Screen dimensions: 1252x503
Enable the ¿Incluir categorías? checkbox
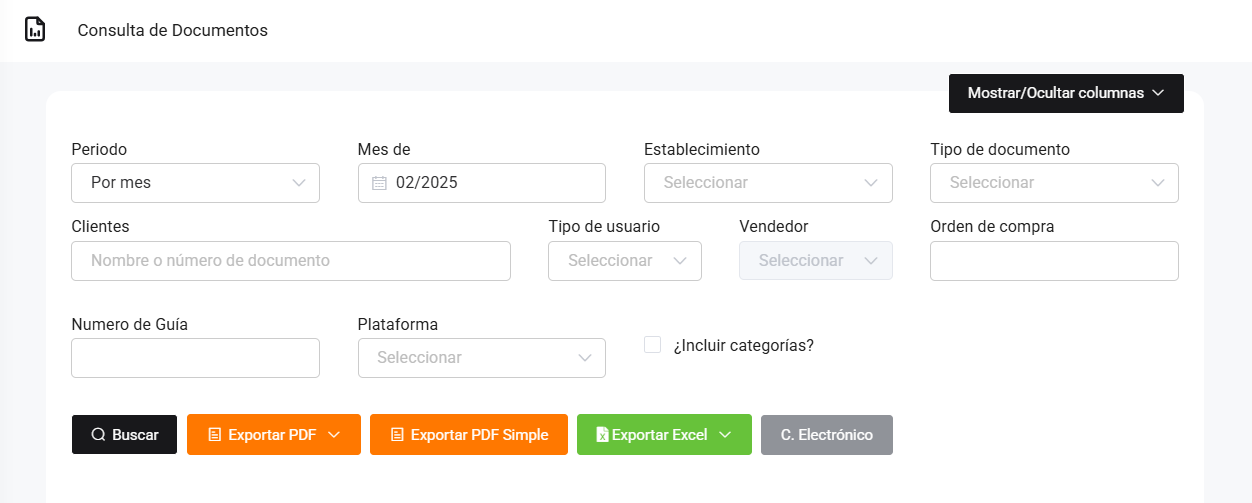[x=653, y=345]
